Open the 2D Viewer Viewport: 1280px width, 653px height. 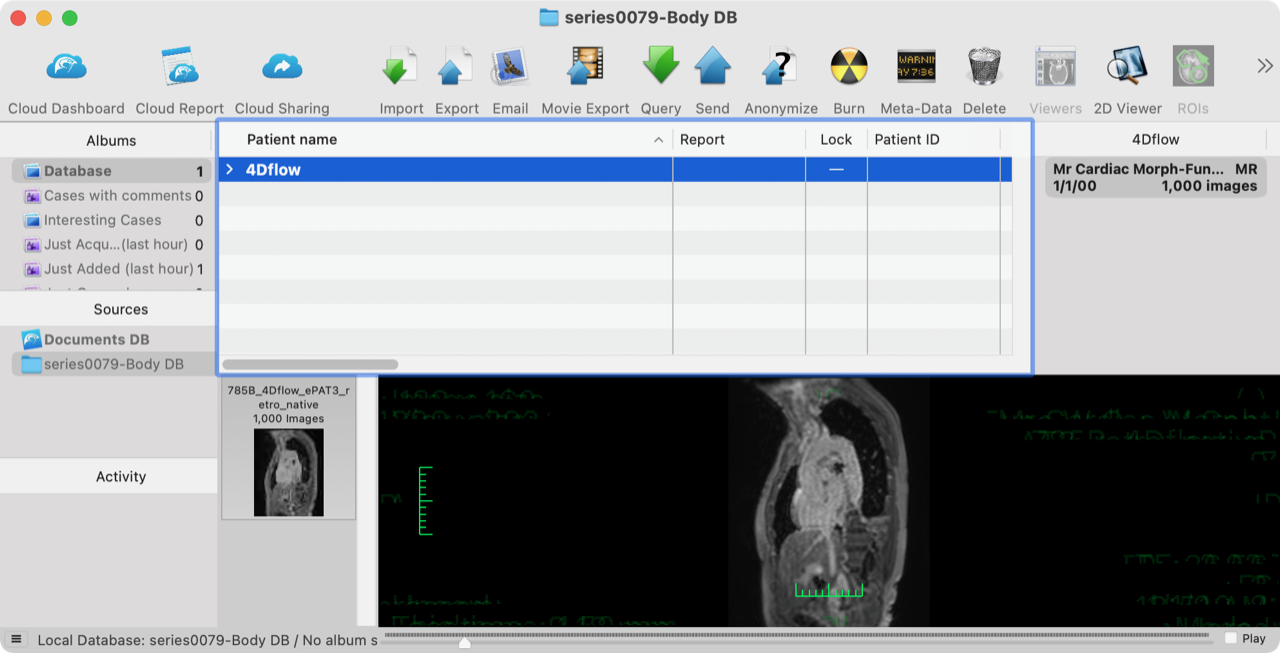tap(1127, 68)
